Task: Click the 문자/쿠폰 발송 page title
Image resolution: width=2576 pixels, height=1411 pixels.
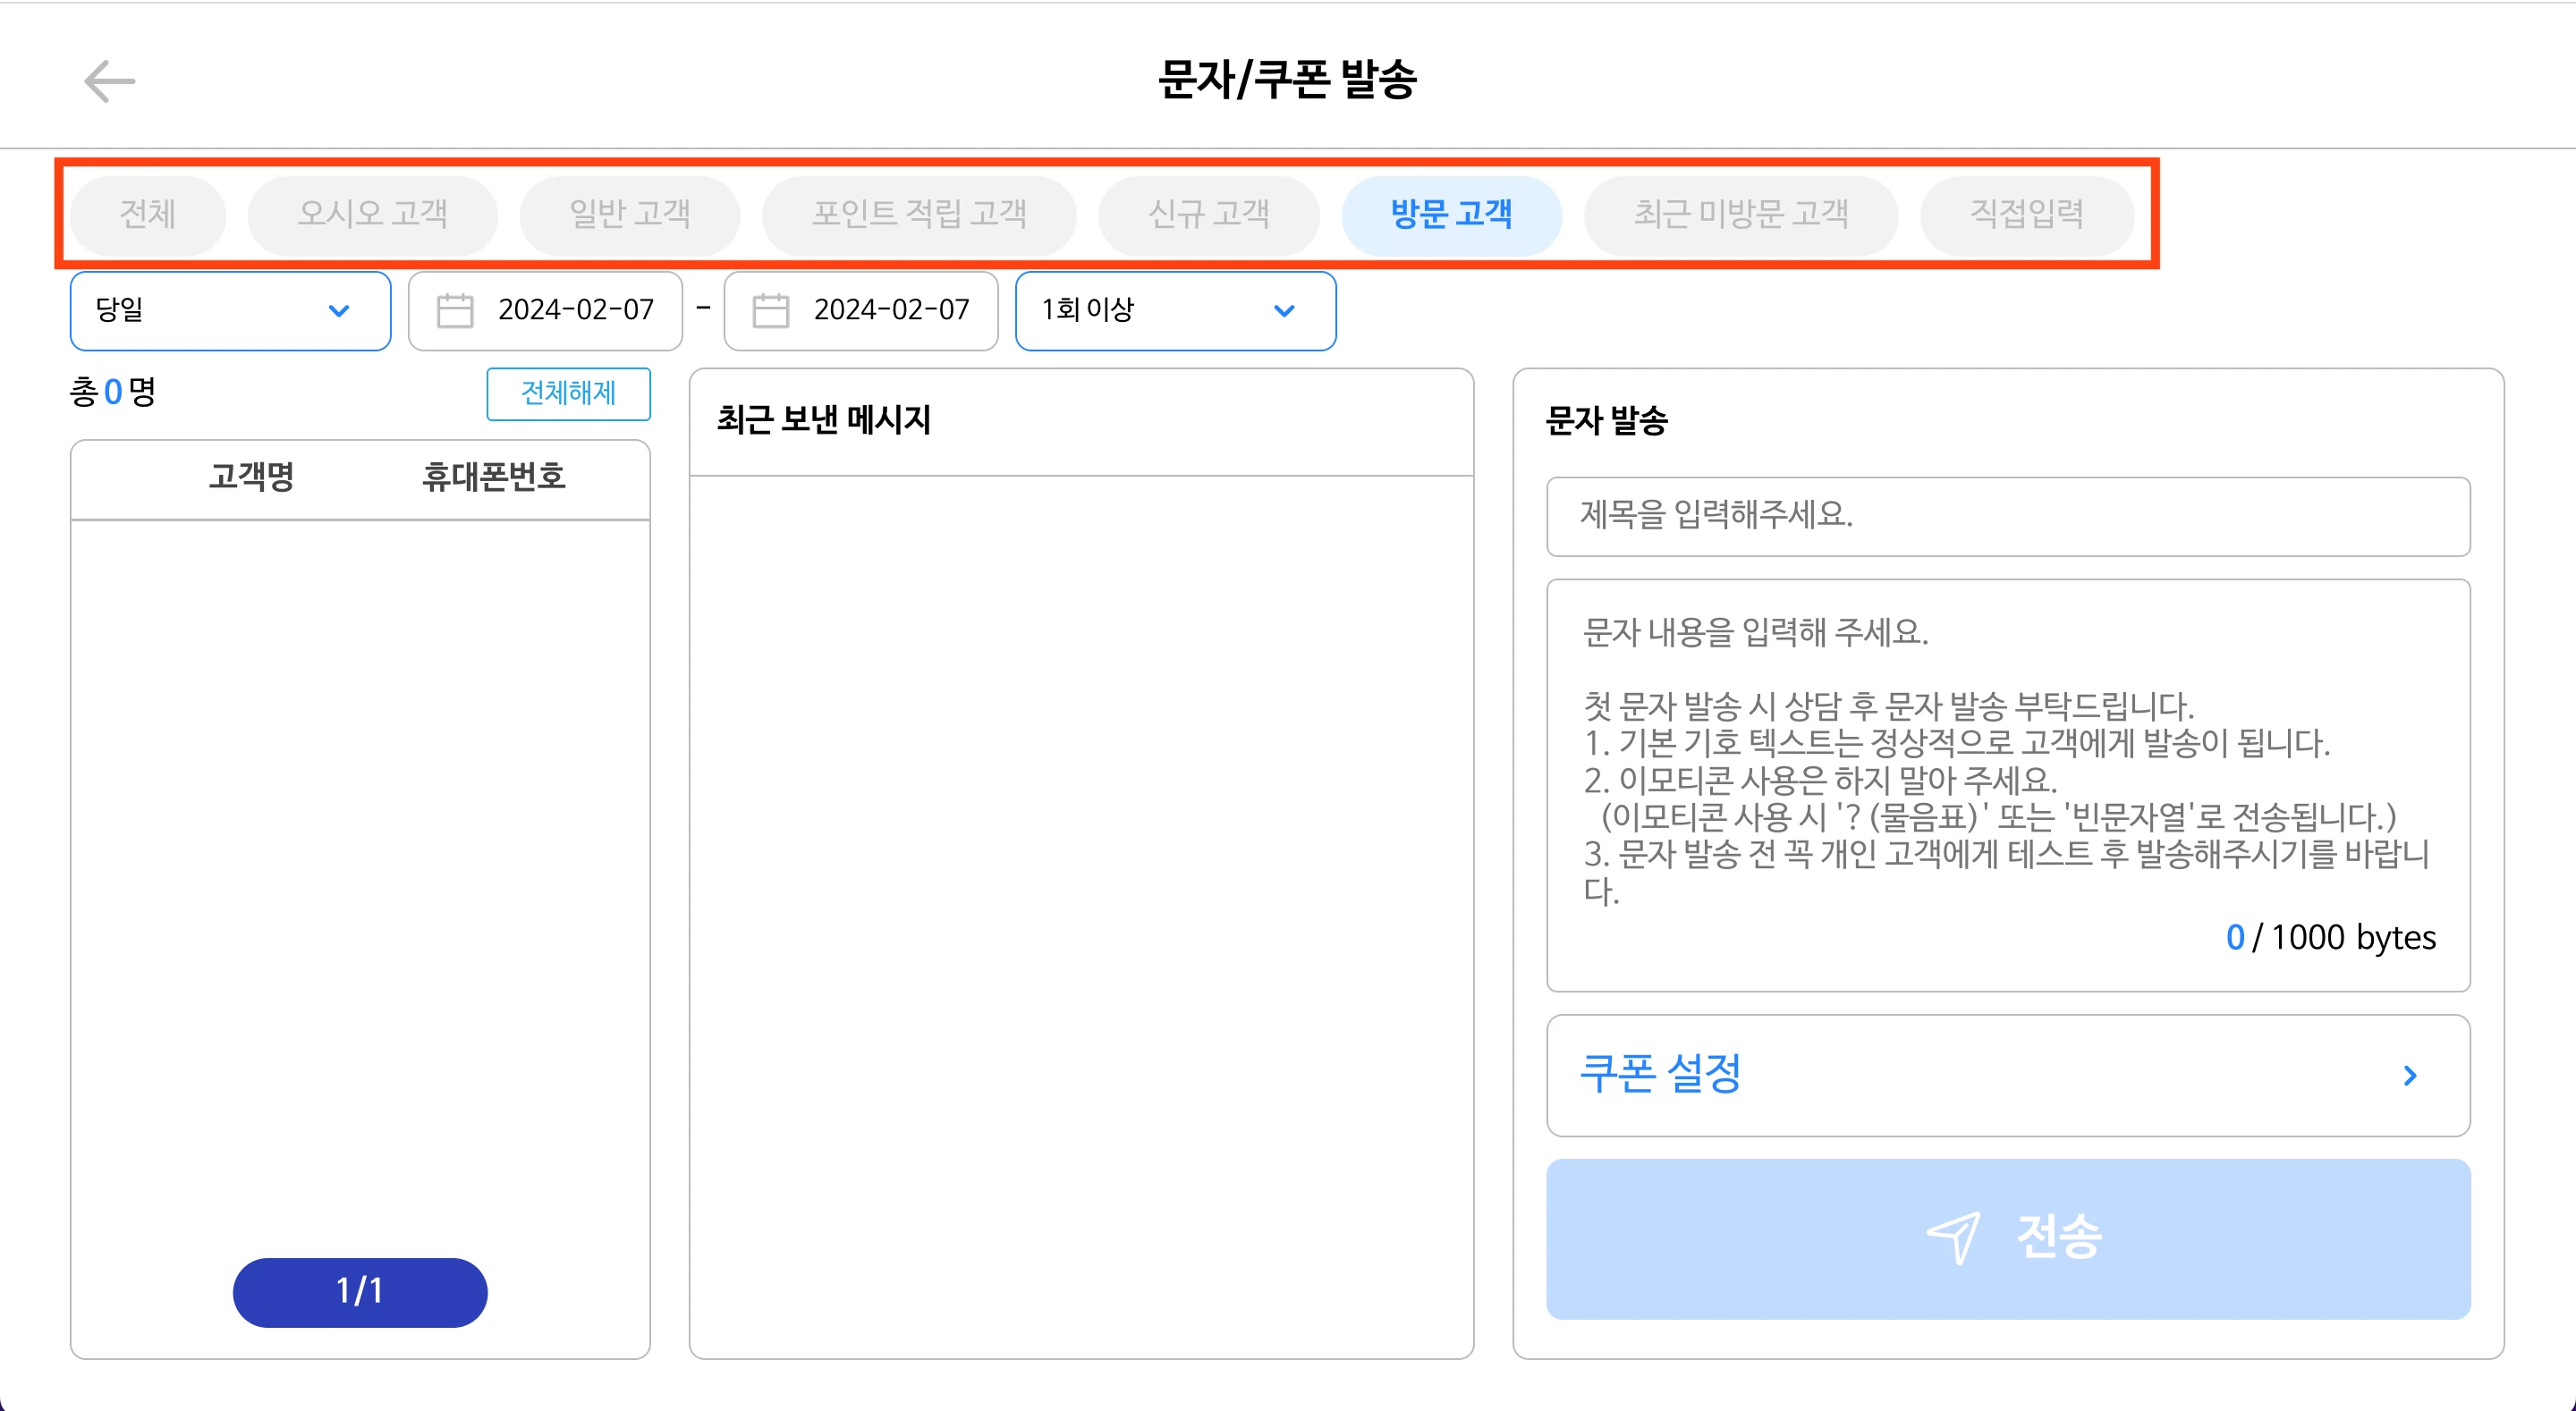Action: (1287, 80)
